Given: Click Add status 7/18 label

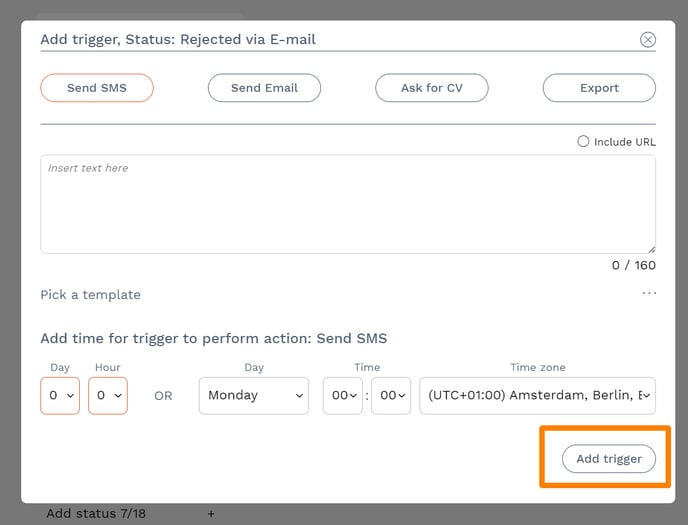Looking at the screenshot, I should pyautogui.click(x=96, y=514).
